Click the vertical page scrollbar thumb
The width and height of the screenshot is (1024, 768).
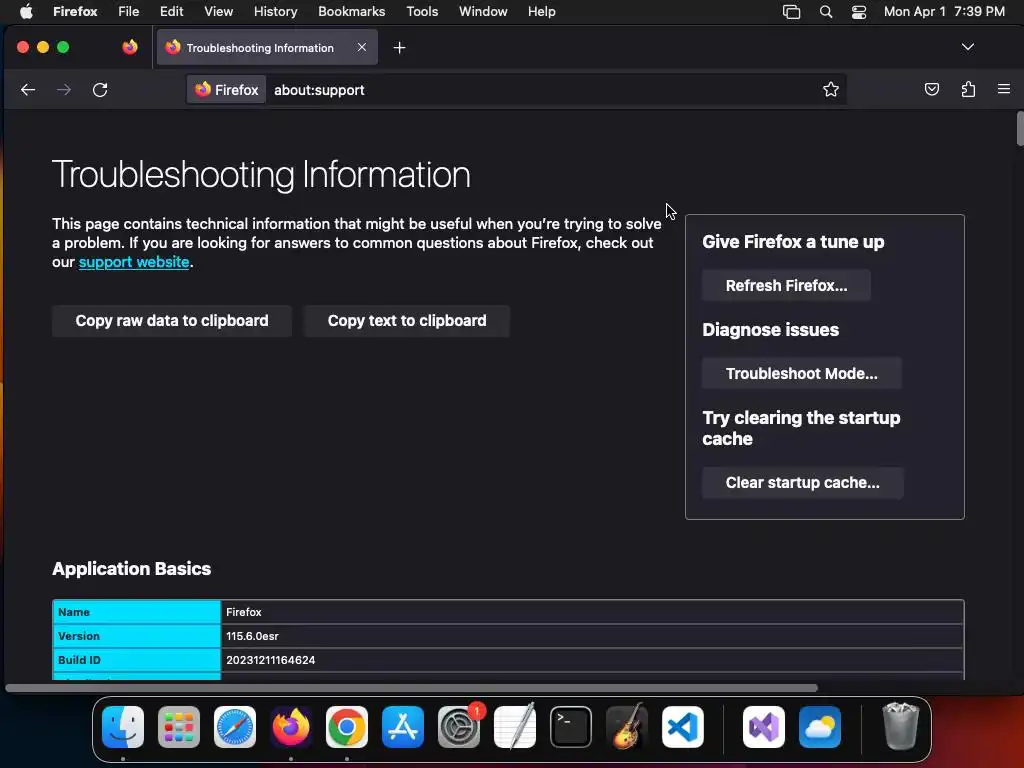[1019, 129]
